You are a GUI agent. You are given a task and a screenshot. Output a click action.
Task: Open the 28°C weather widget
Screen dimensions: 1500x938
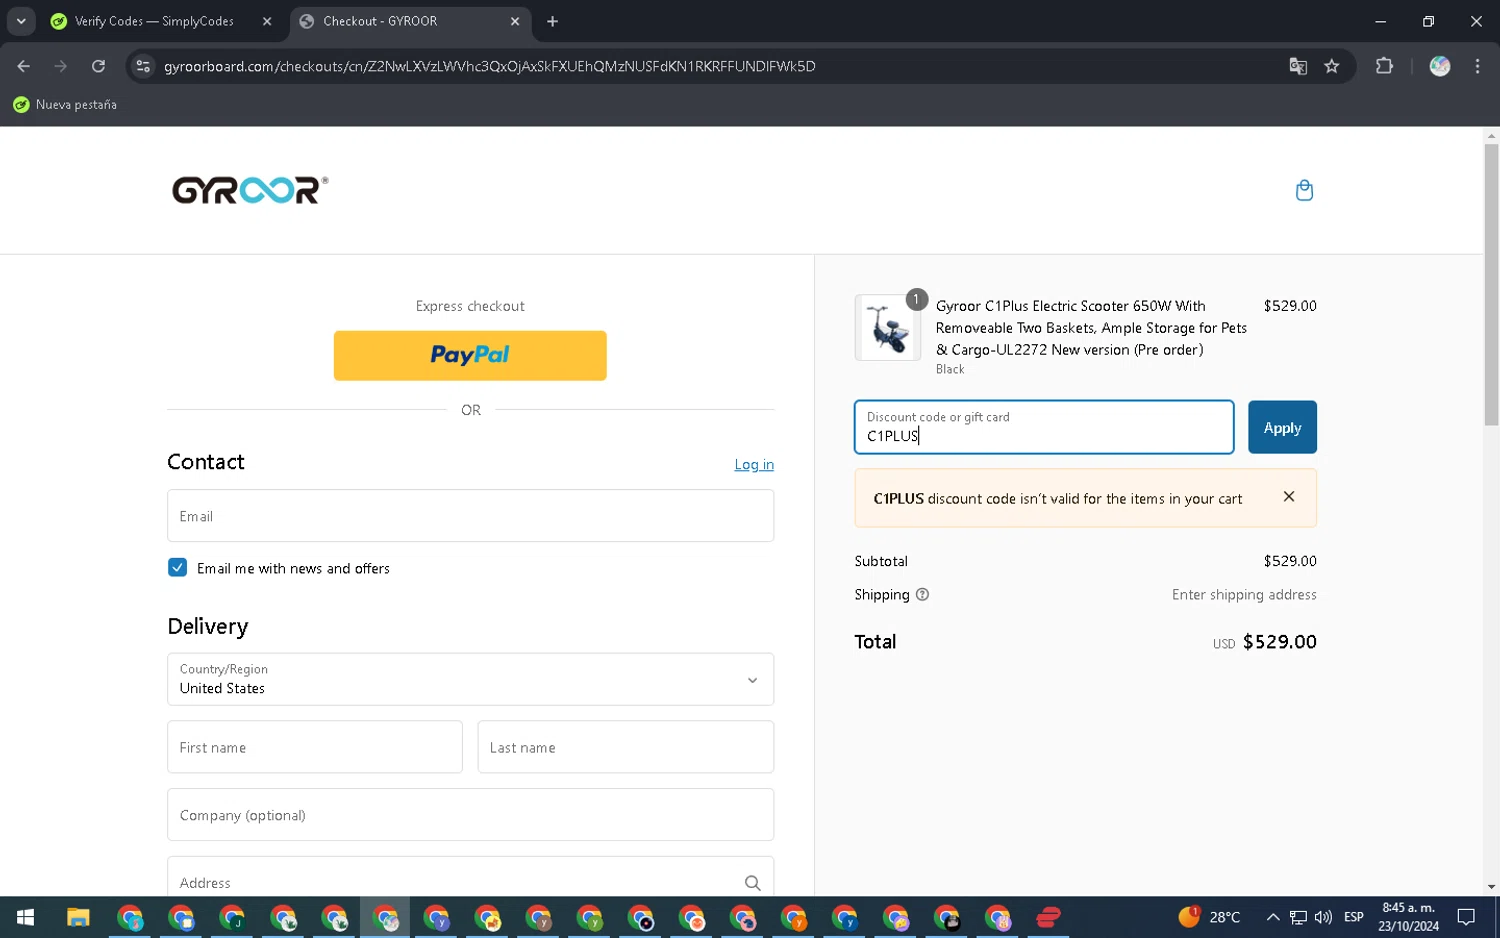coord(1210,917)
